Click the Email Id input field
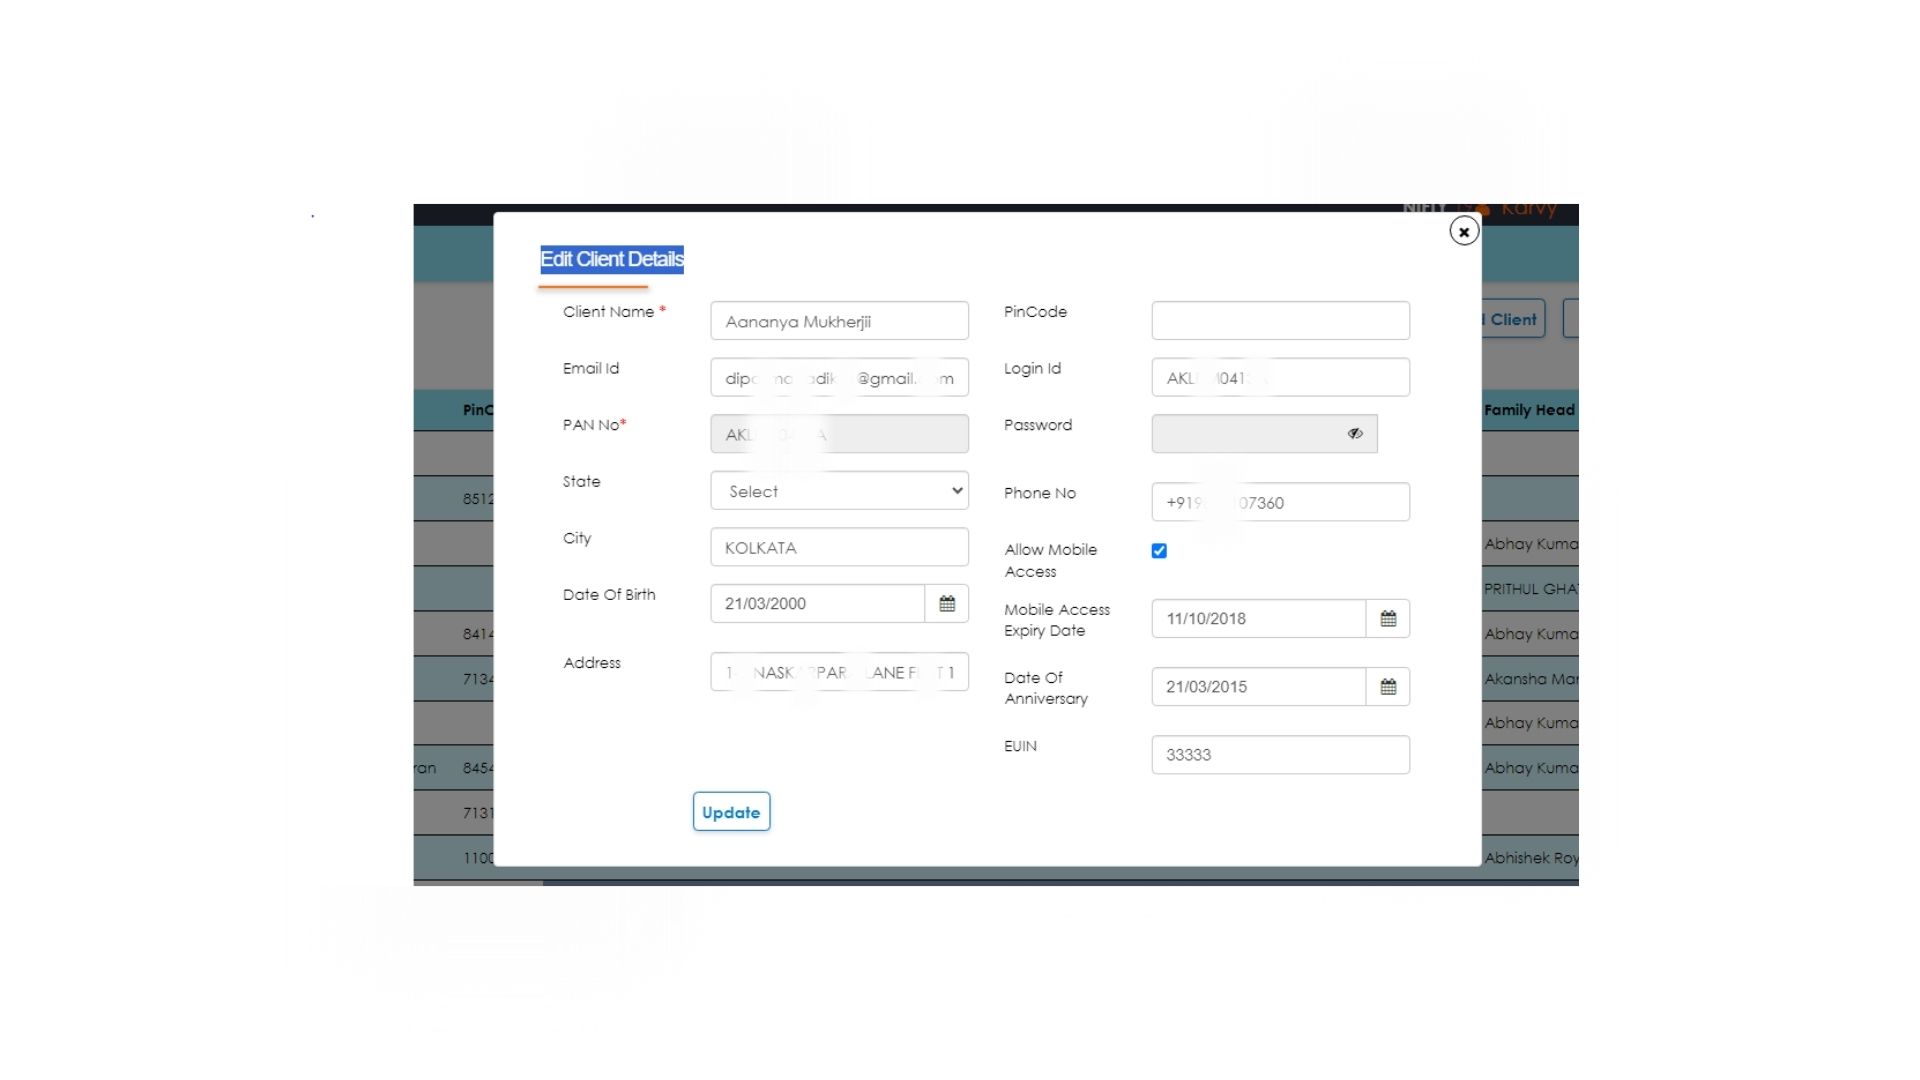The image size is (1920, 1080). [840, 378]
